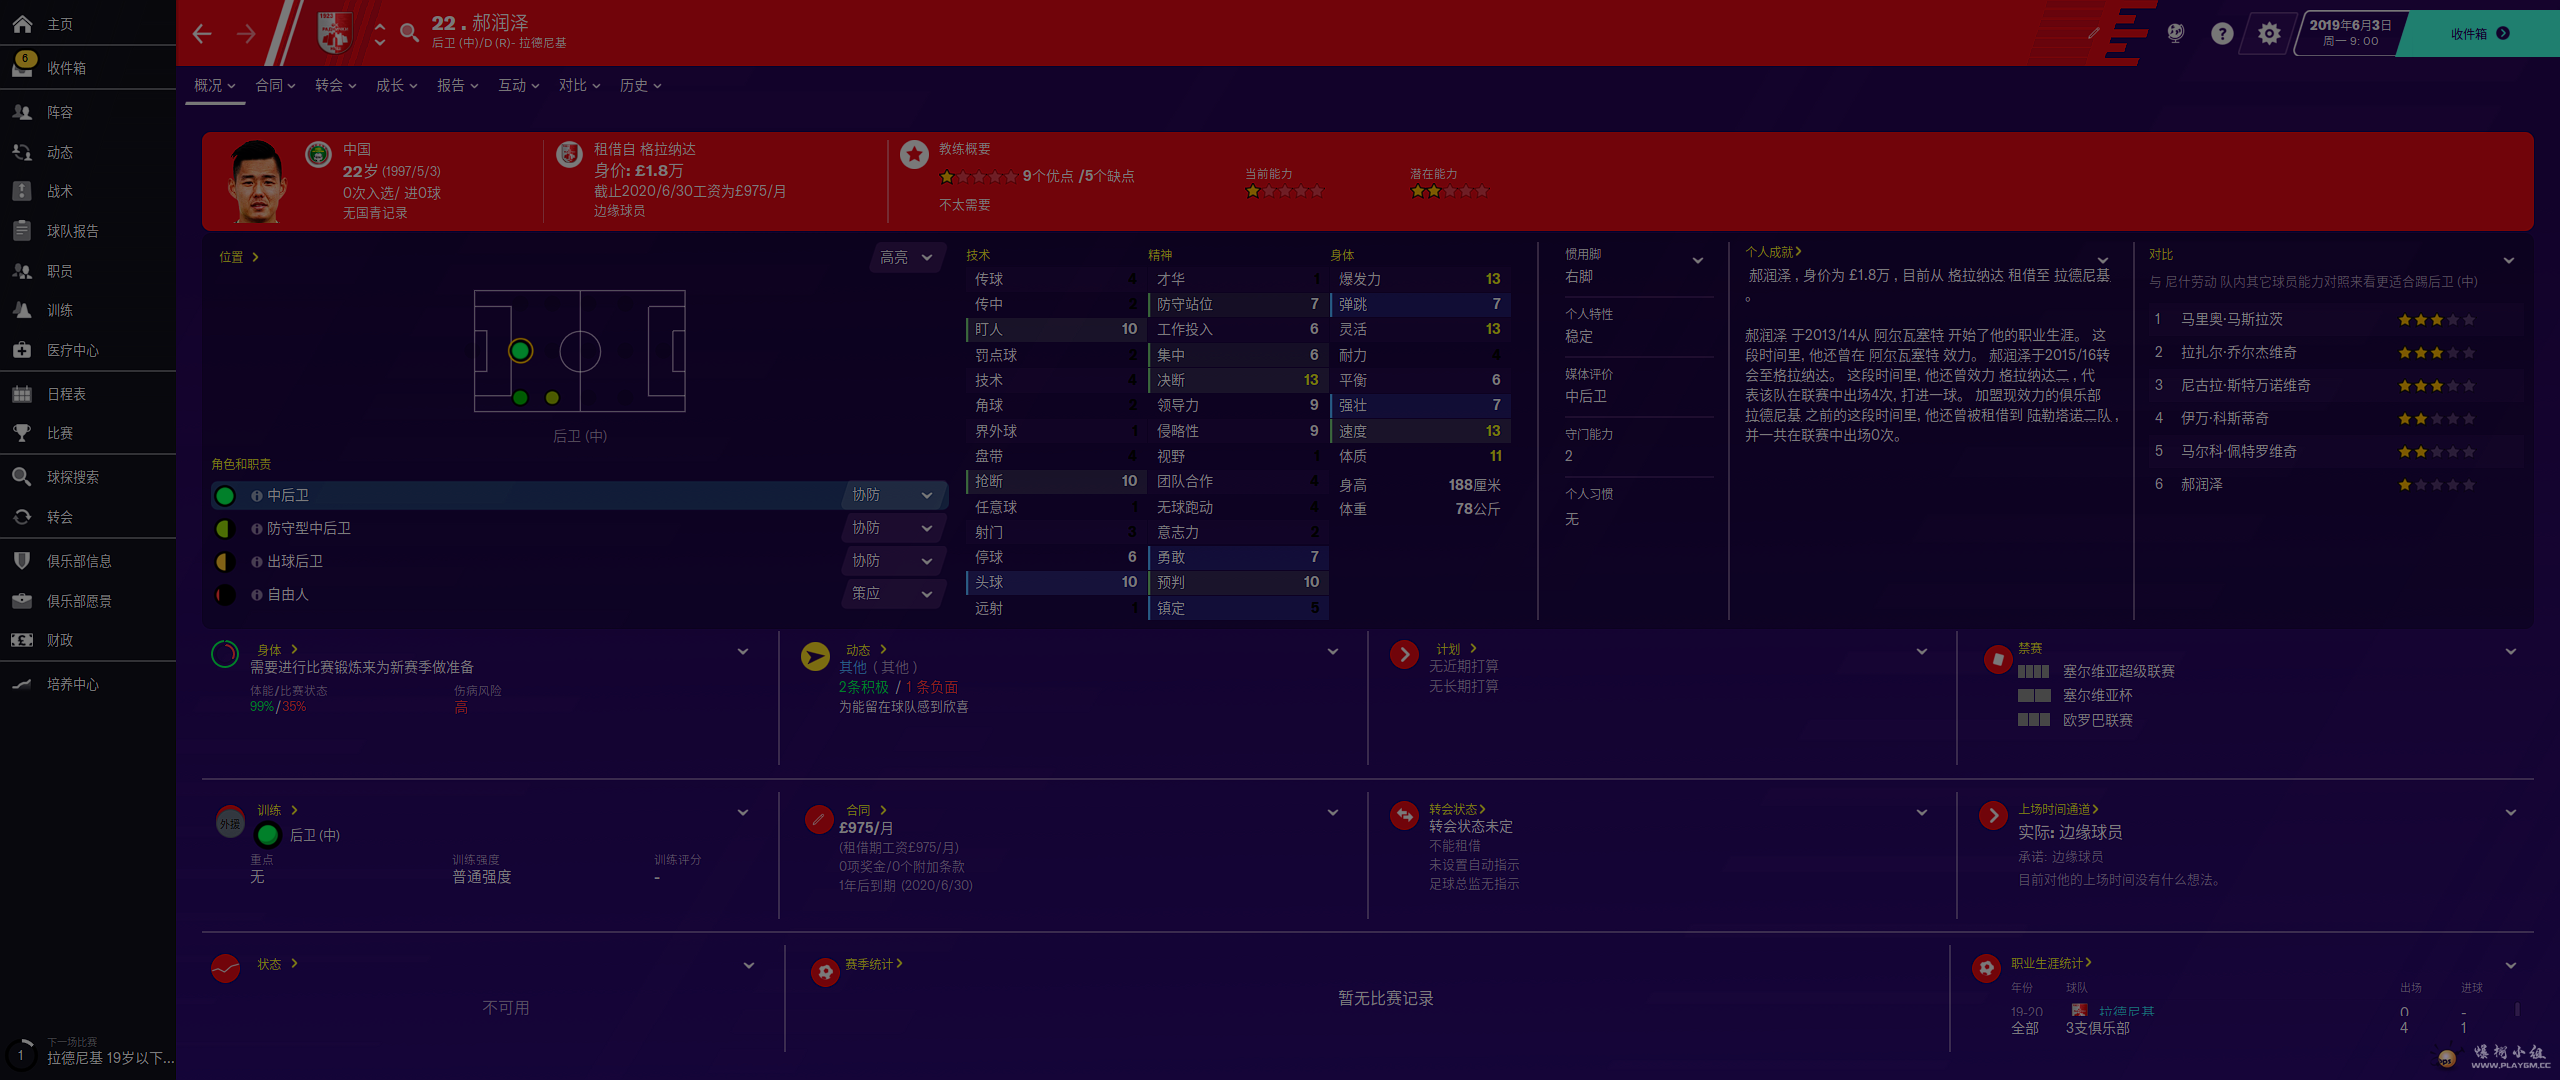Viewport: 2560px width, 1080px height.
Task: Open the 合同 tab menu
Action: 275,86
